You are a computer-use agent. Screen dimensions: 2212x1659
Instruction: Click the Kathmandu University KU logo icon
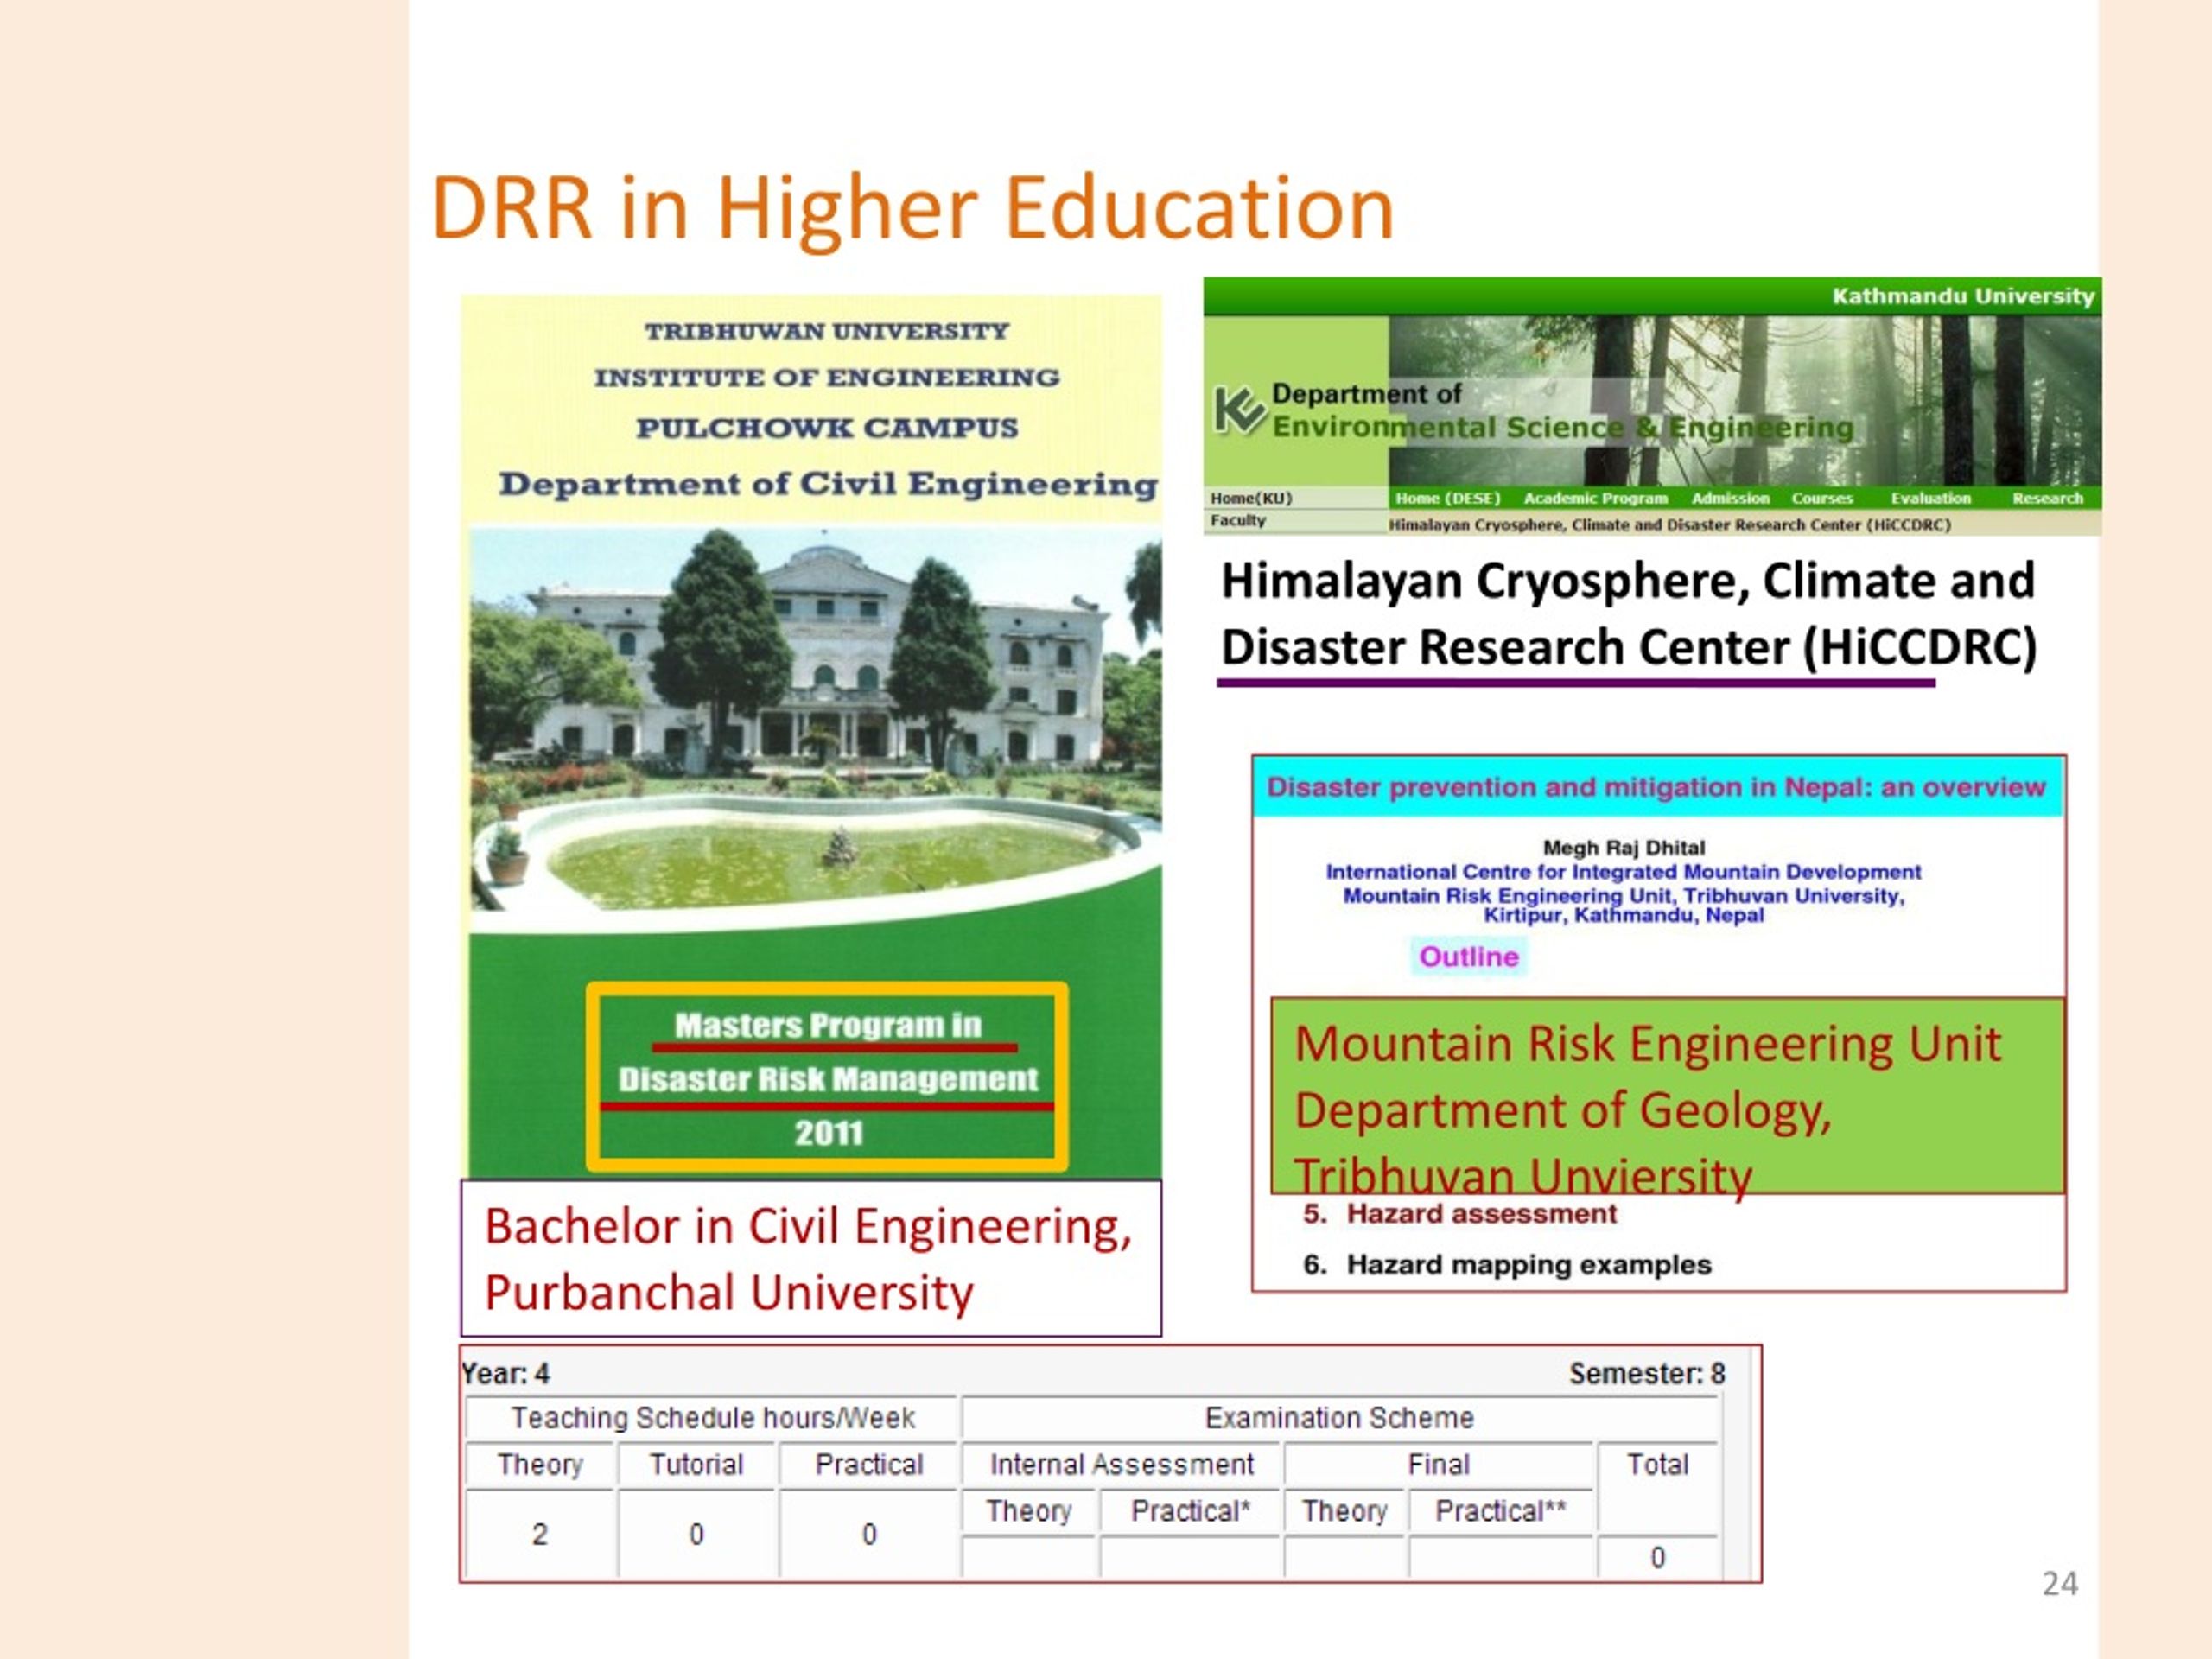pyautogui.click(x=1239, y=410)
